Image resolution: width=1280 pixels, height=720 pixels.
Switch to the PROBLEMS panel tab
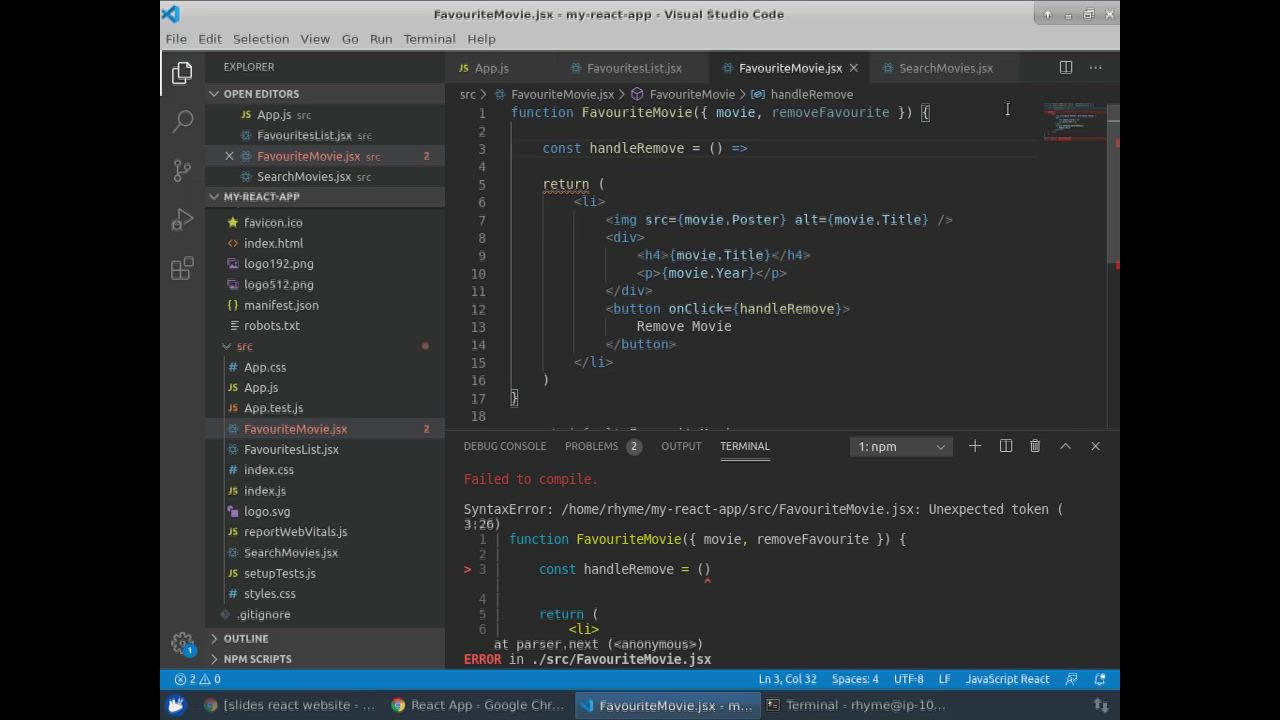point(591,446)
